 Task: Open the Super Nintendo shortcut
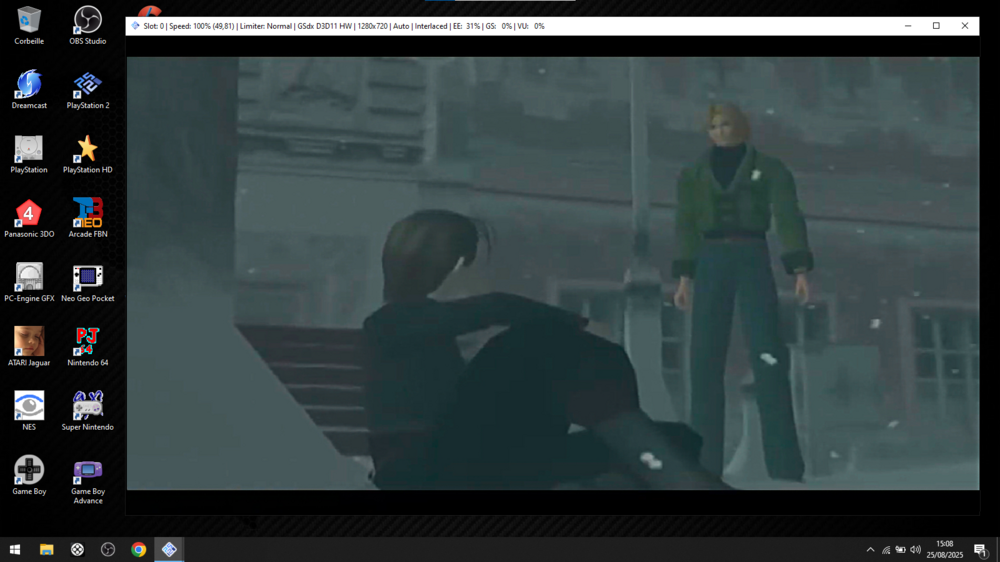87,412
